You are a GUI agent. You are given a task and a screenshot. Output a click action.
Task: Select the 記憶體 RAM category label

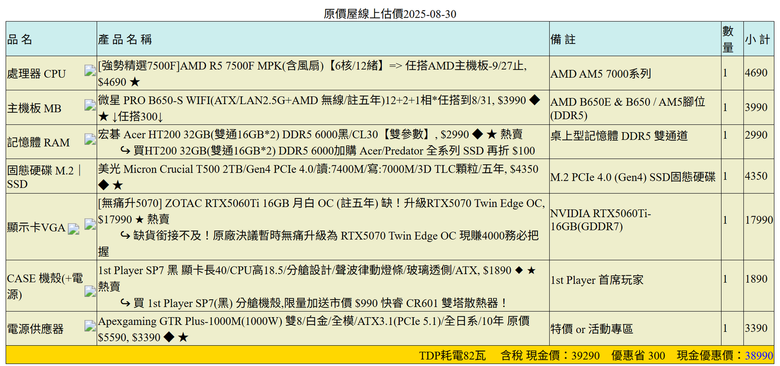38,143
